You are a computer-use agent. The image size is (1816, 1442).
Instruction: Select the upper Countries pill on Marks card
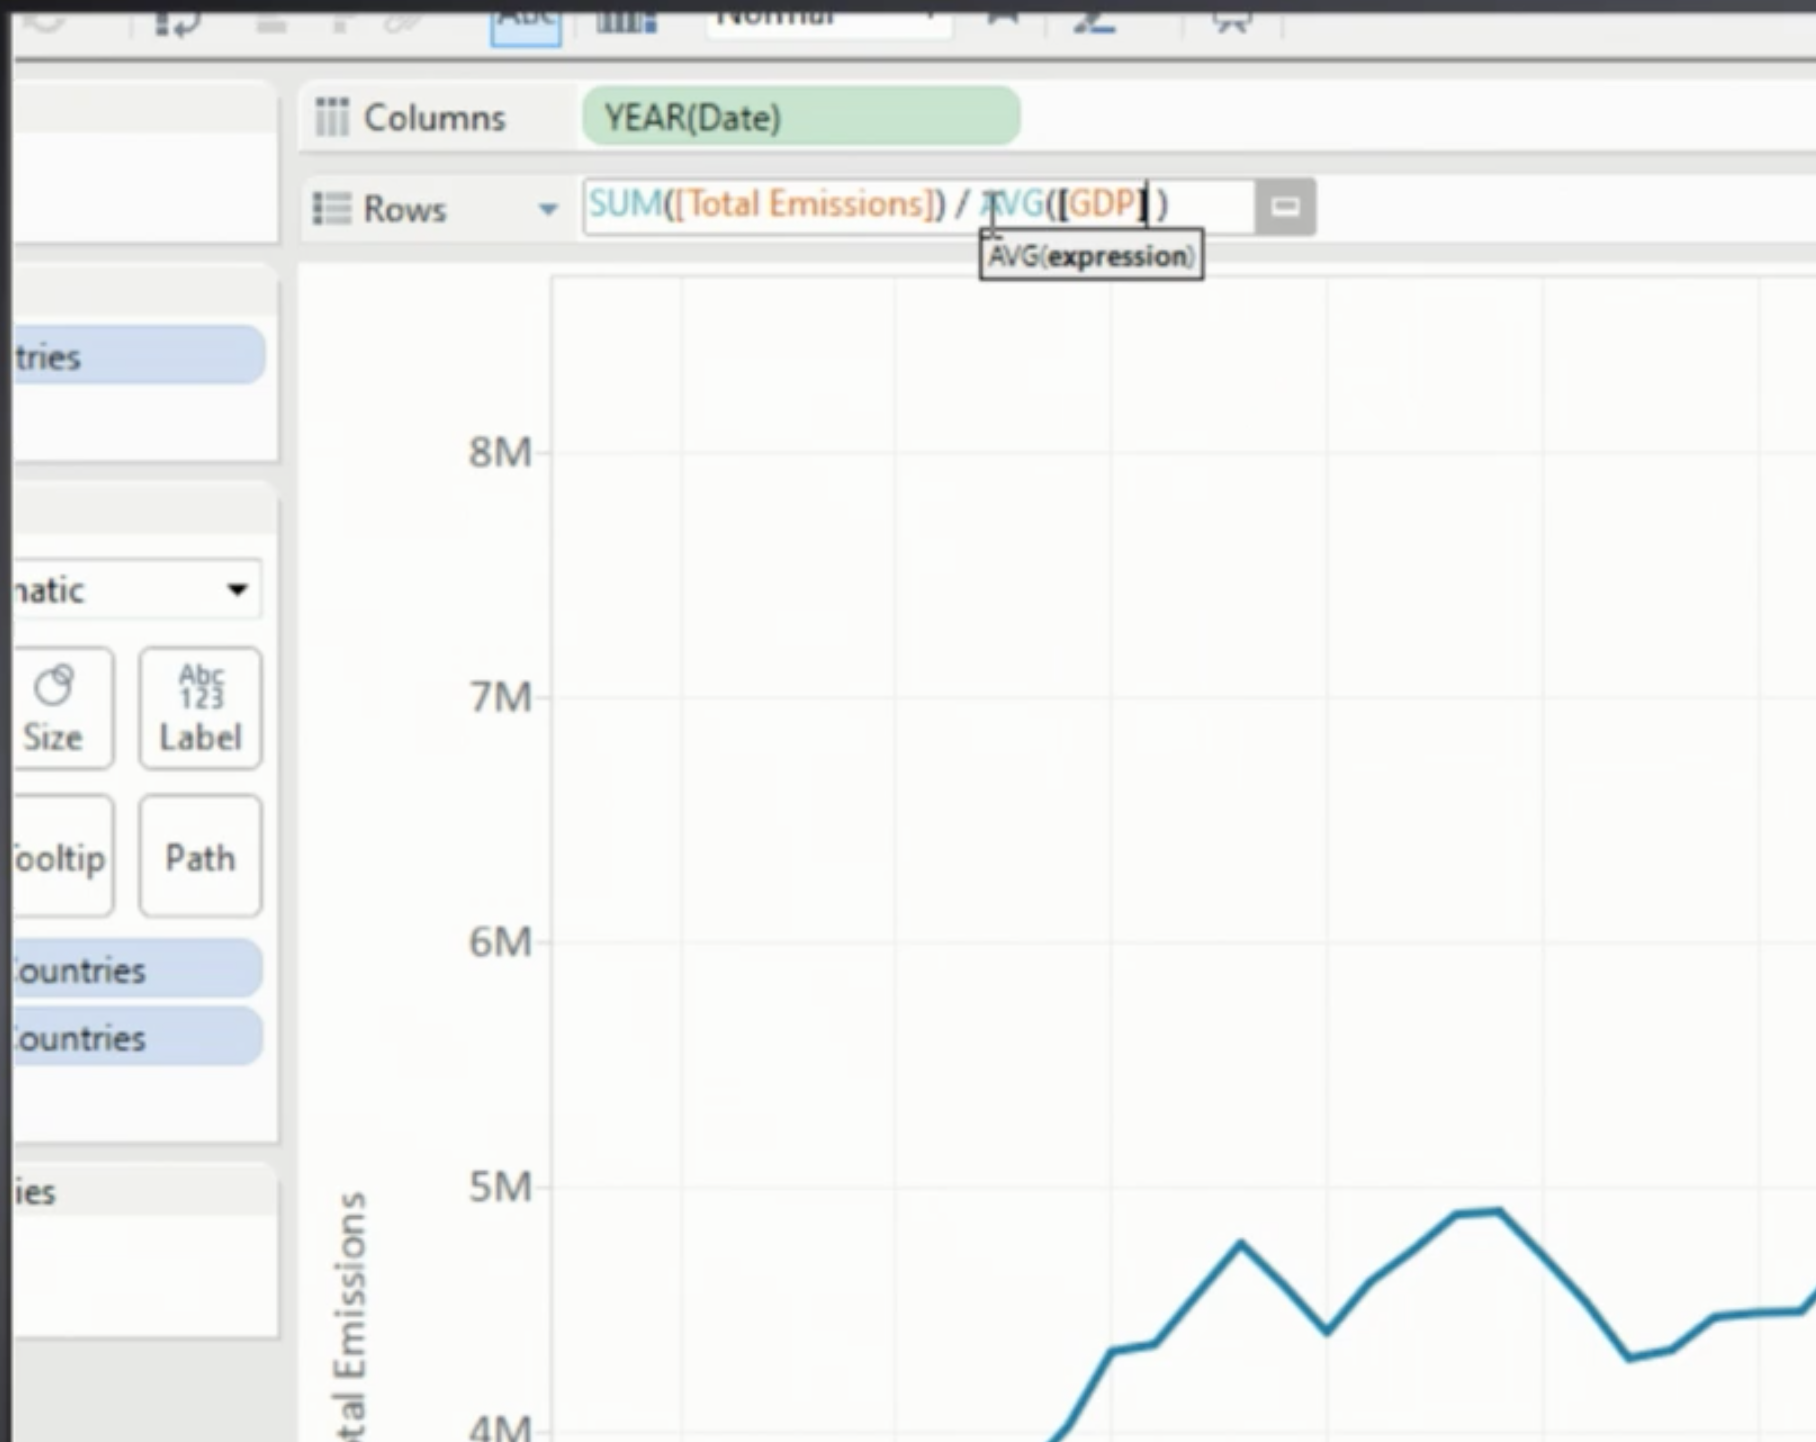[x=135, y=969]
